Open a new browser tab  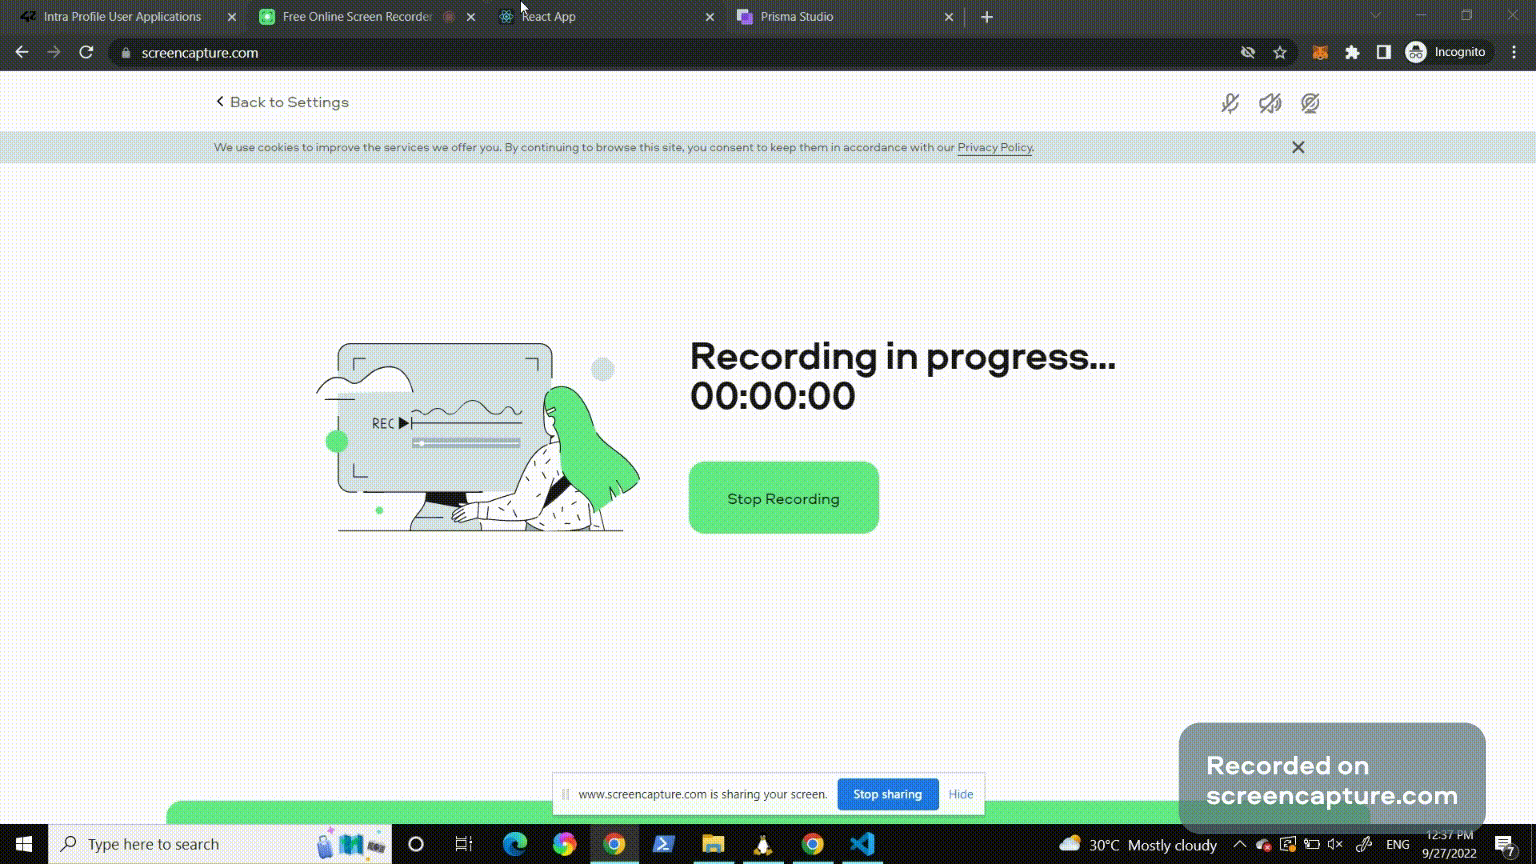click(x=987, y=17)
